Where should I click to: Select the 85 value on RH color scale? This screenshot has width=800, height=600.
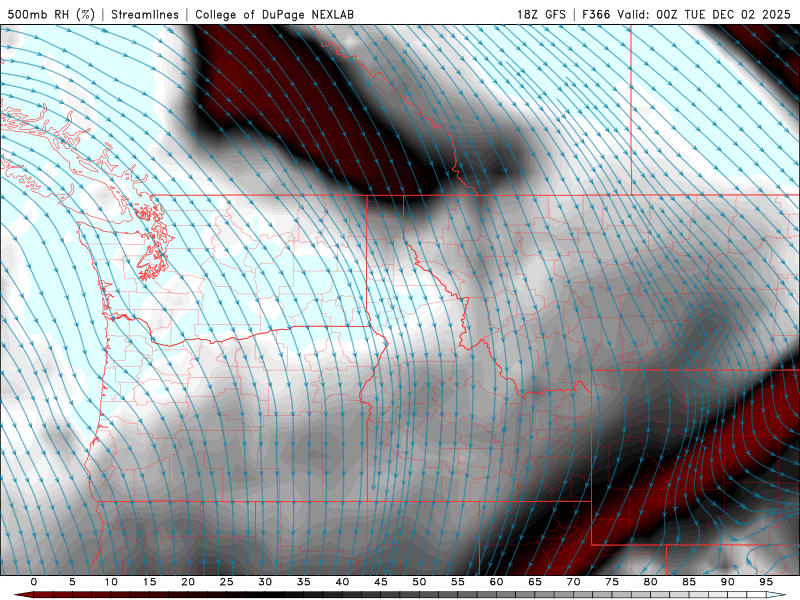pyautogui.click(x=689, y=582)
